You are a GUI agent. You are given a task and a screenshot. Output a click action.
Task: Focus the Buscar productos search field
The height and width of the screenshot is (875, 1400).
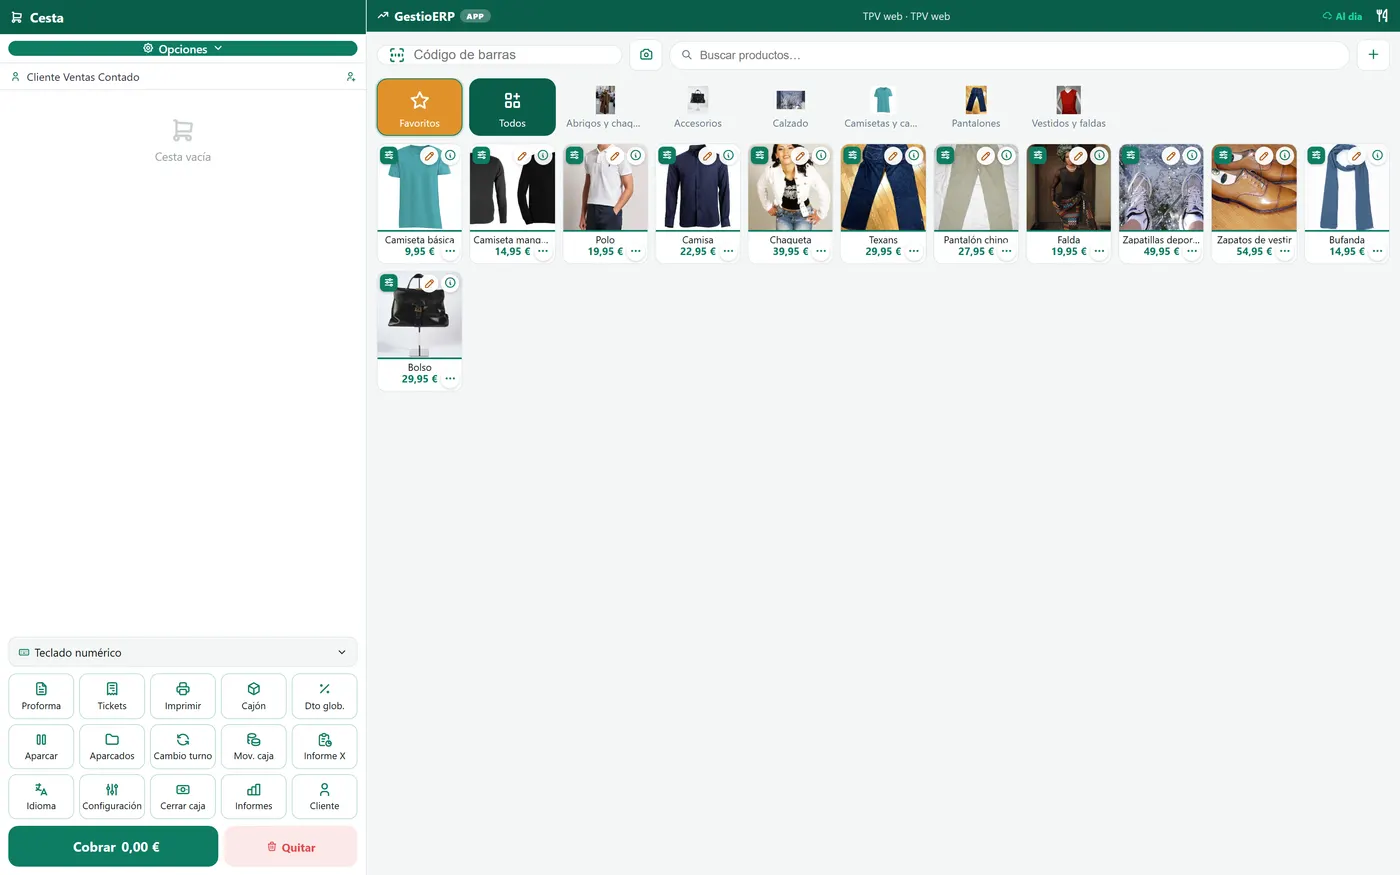[1010, 55]
